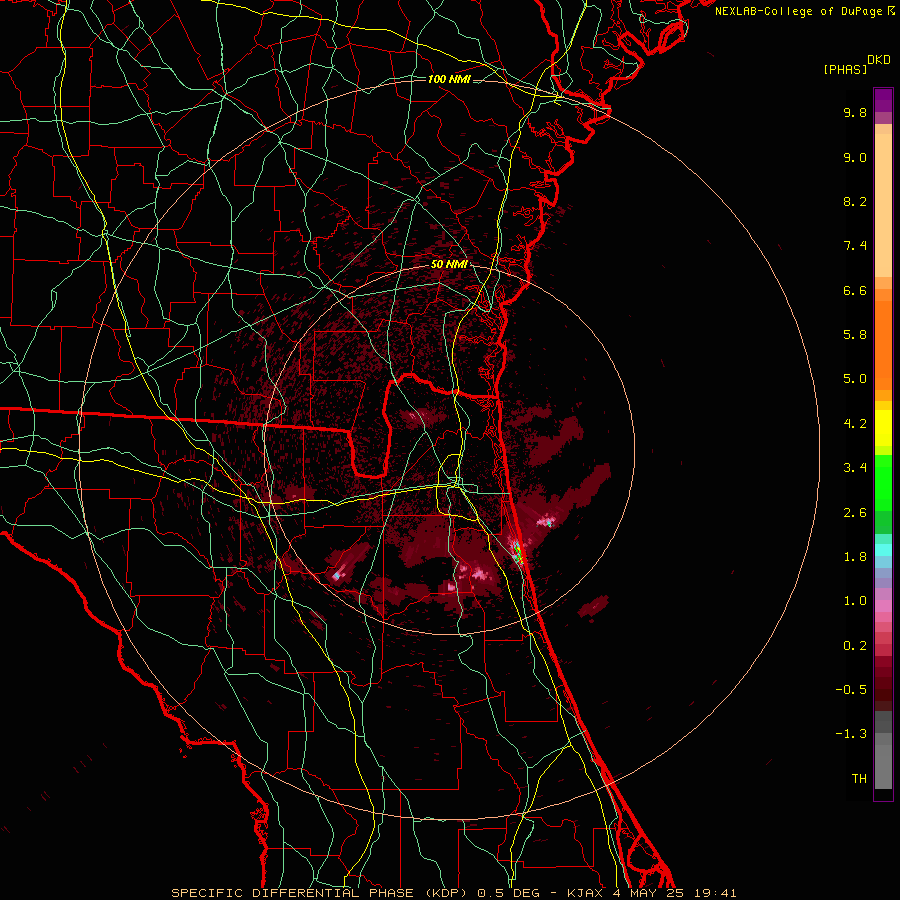This screenshot has width=900, height=900.
Task: Click the KJAX radar site identifier in caption
Action: click(586, 893)
